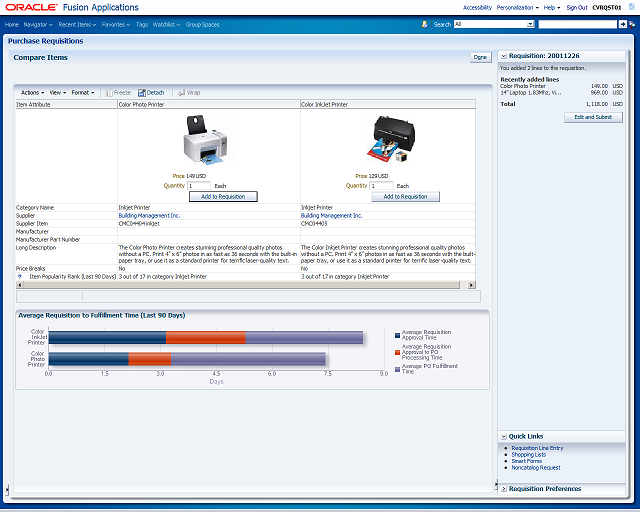Open Building Management Inc. supplier link for Photo Printer
Image resolution: width=640 pixels, height=512 pixels.
(x=149, y=216)
